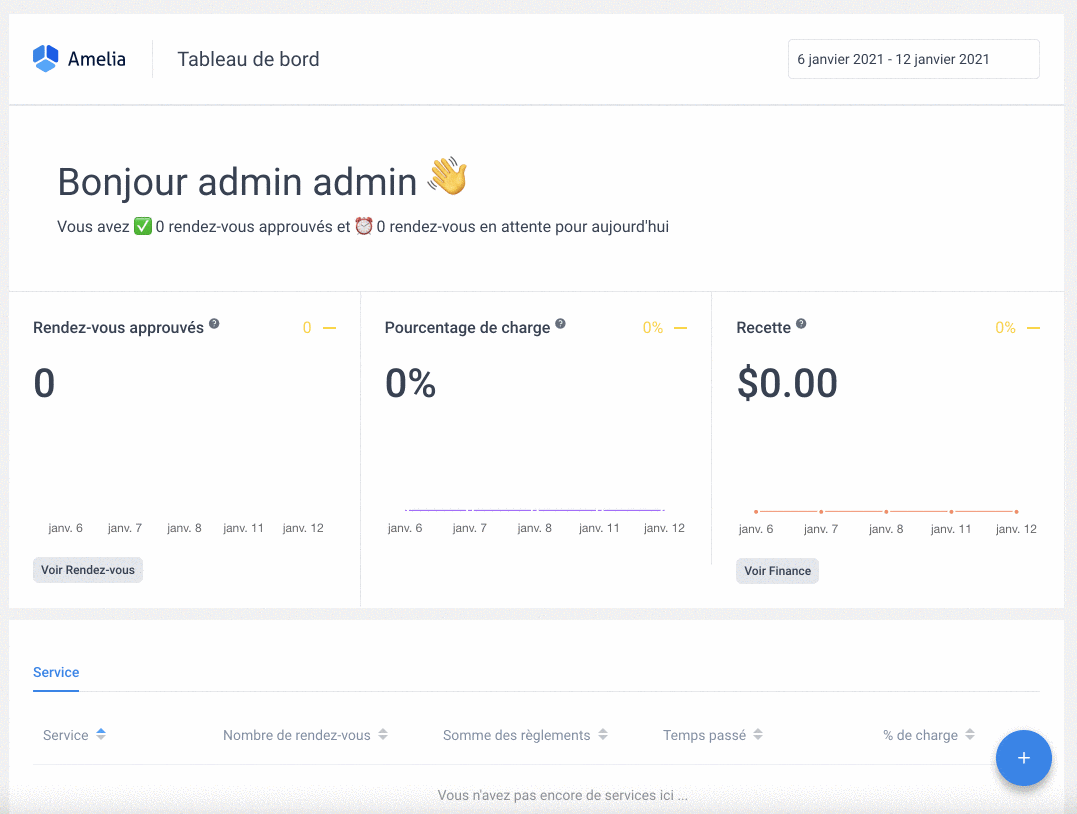Click help icon beside Rendez-vous approuvés

tap(214, 325)
